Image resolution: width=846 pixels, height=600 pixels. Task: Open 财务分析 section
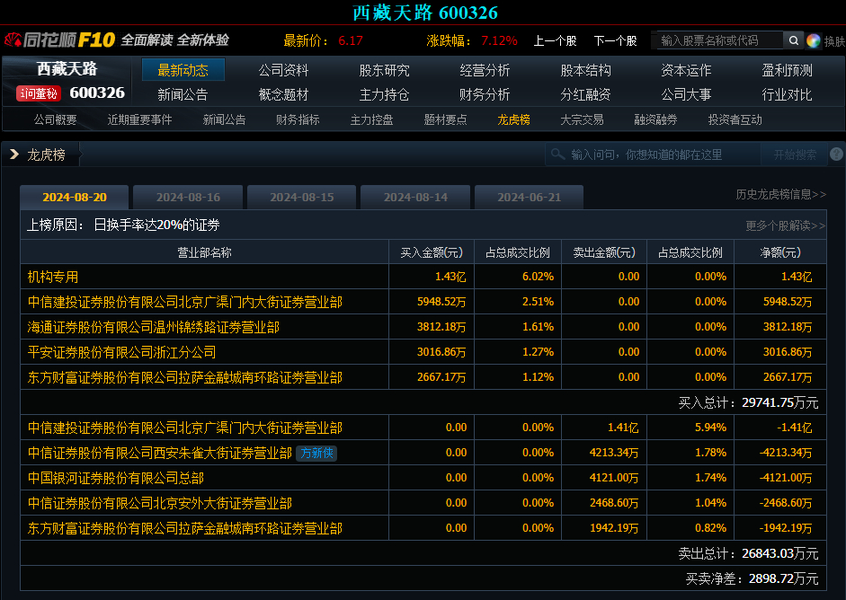click(x=485, y=95)
